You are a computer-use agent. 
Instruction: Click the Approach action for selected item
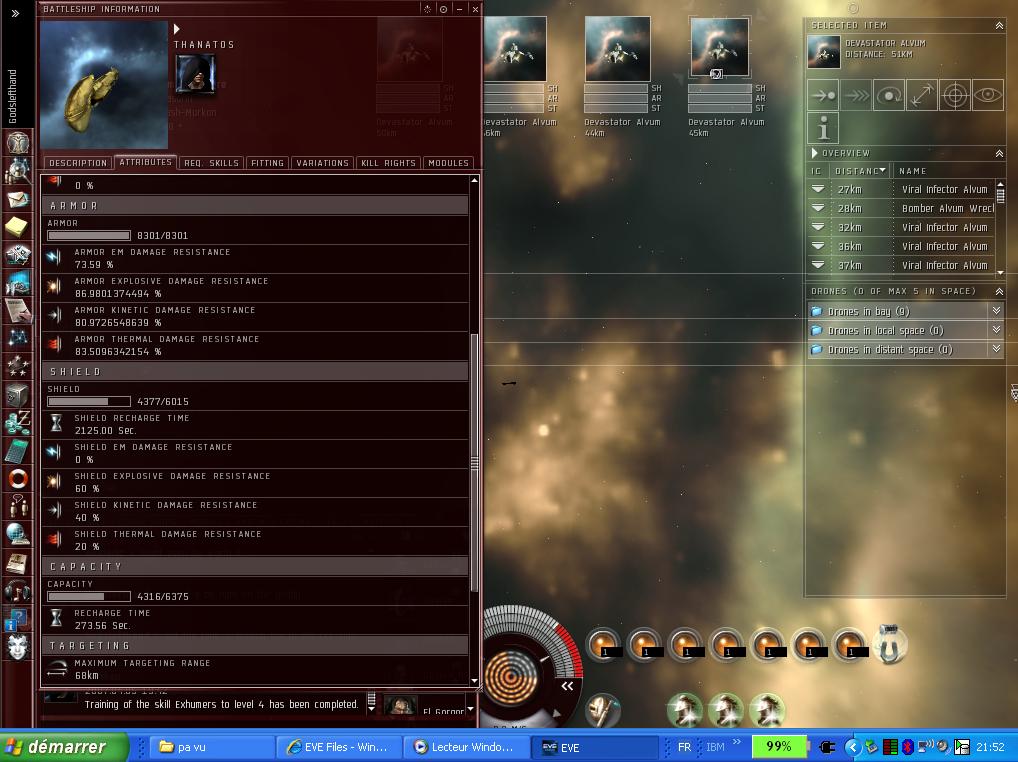tap(823, 95)
